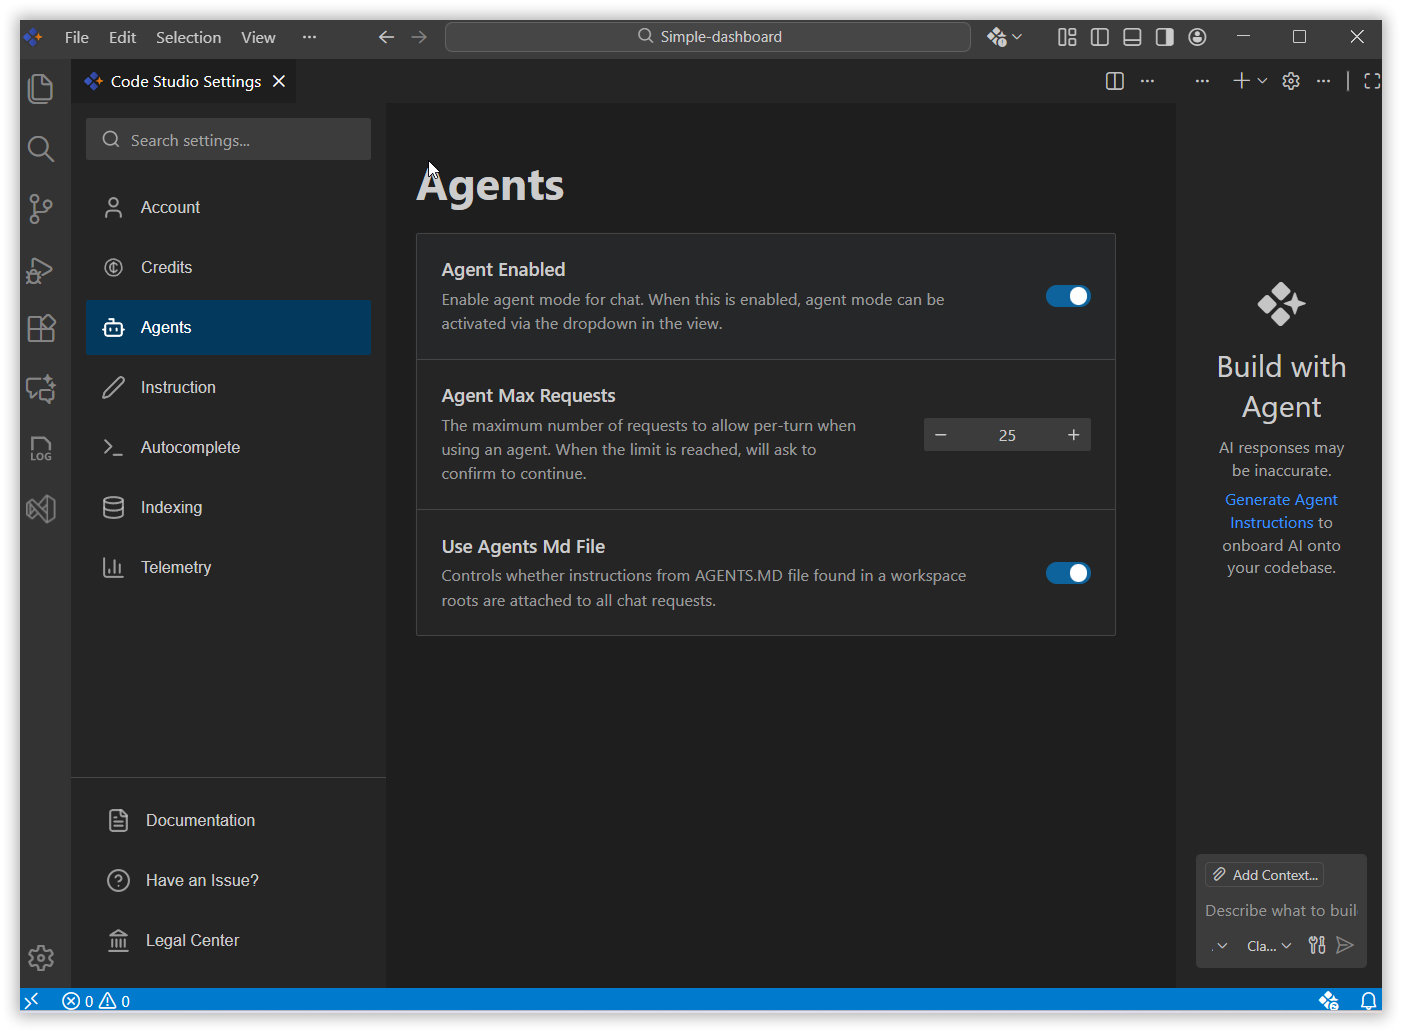Open the Selection menu
1402x1033 pixels.
(x=188, y=37)
